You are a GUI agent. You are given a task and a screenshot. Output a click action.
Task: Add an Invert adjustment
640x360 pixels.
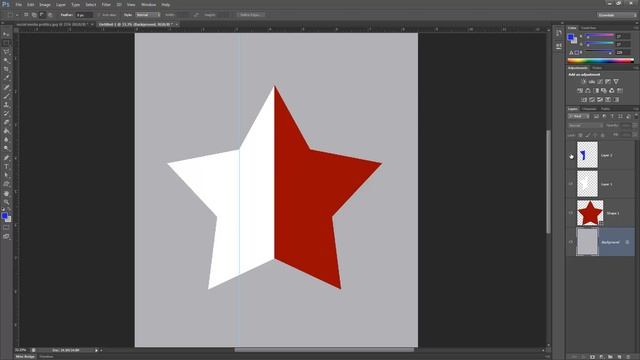click(x=584, y=100)
